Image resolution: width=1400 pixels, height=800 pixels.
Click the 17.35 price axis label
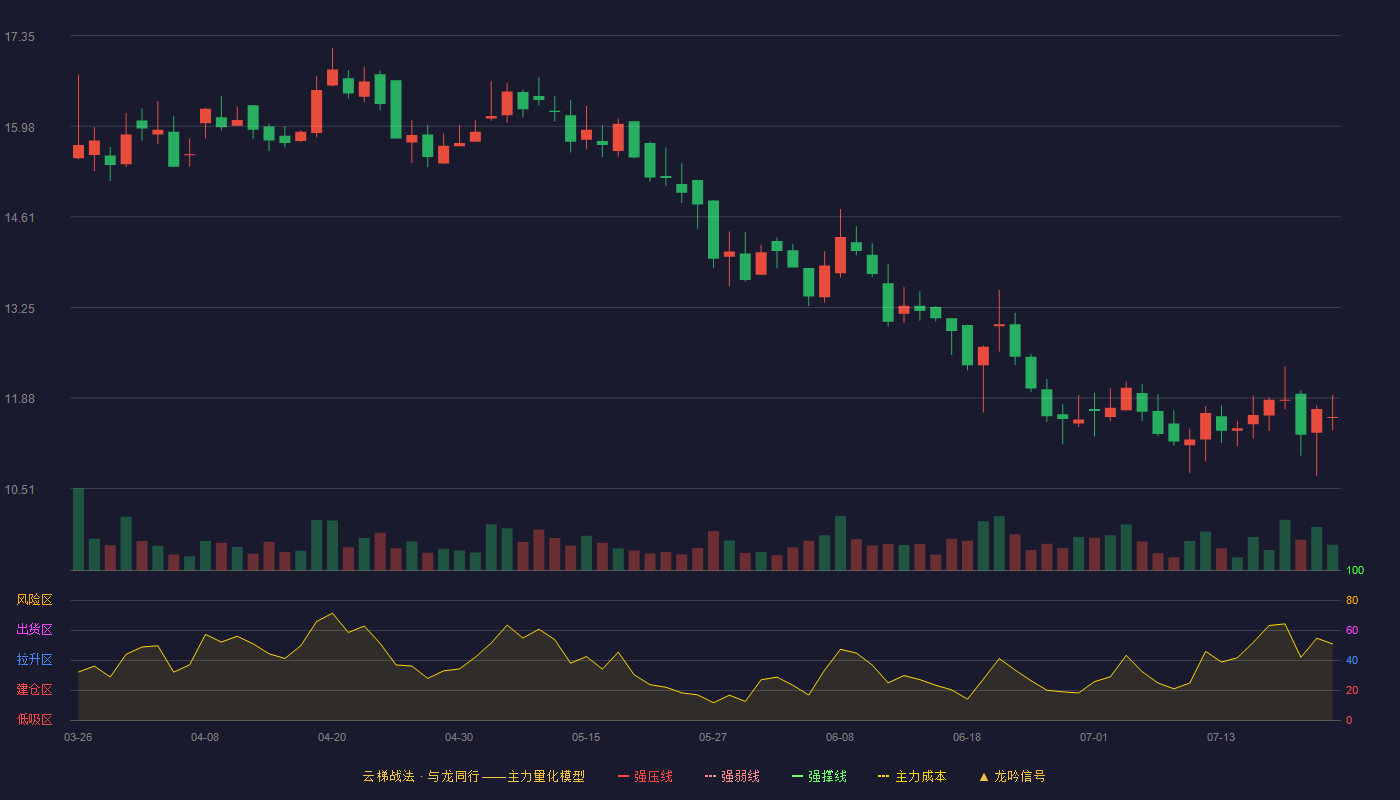click(x=20, y=37)
